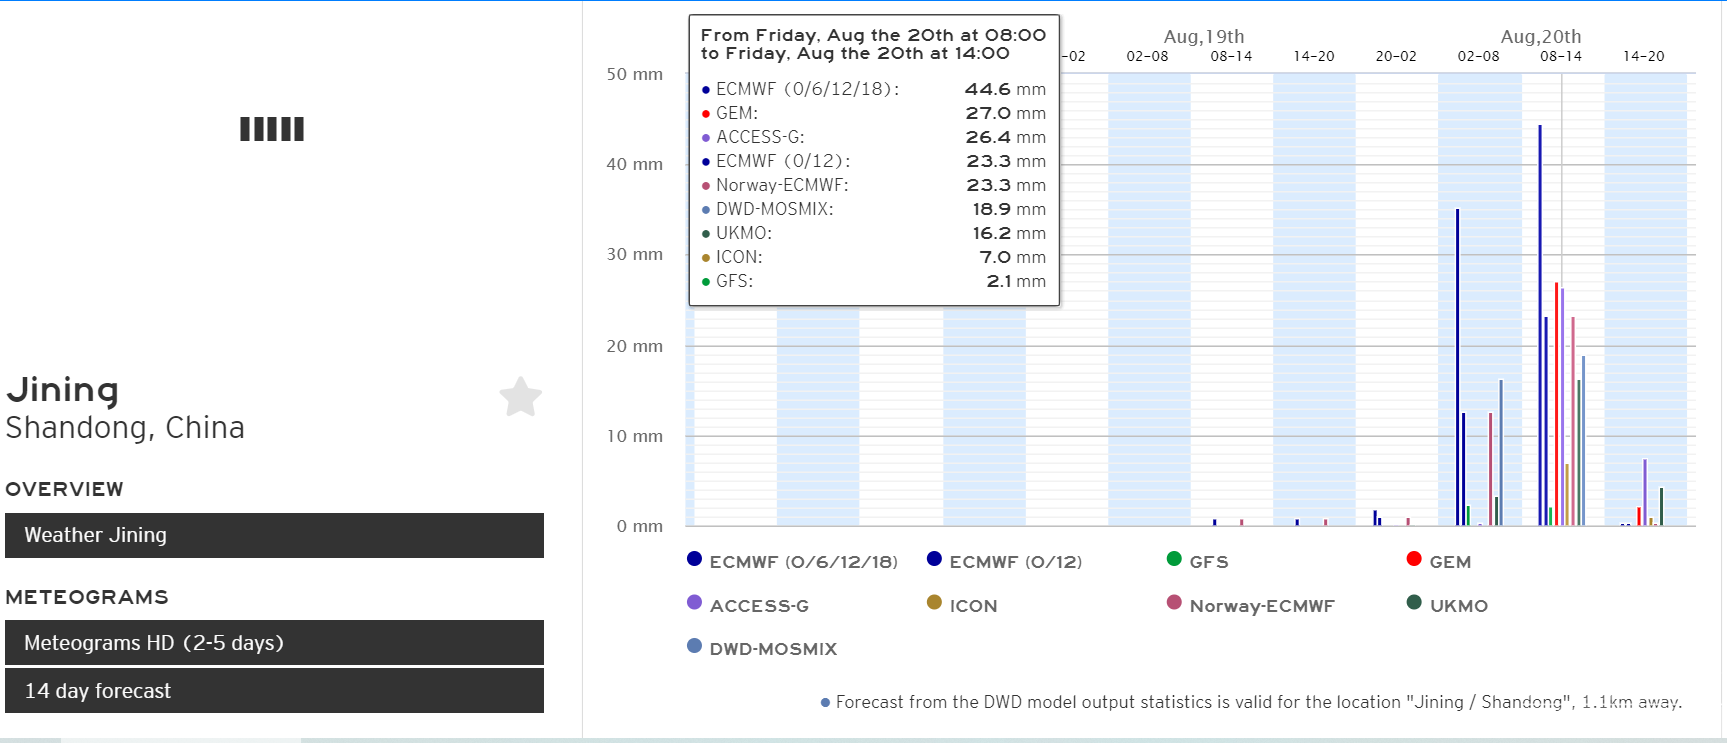The image size is (1727, 743).
Task: Click the favorite star icon beside Jining
Action: [x=521, y=397]
